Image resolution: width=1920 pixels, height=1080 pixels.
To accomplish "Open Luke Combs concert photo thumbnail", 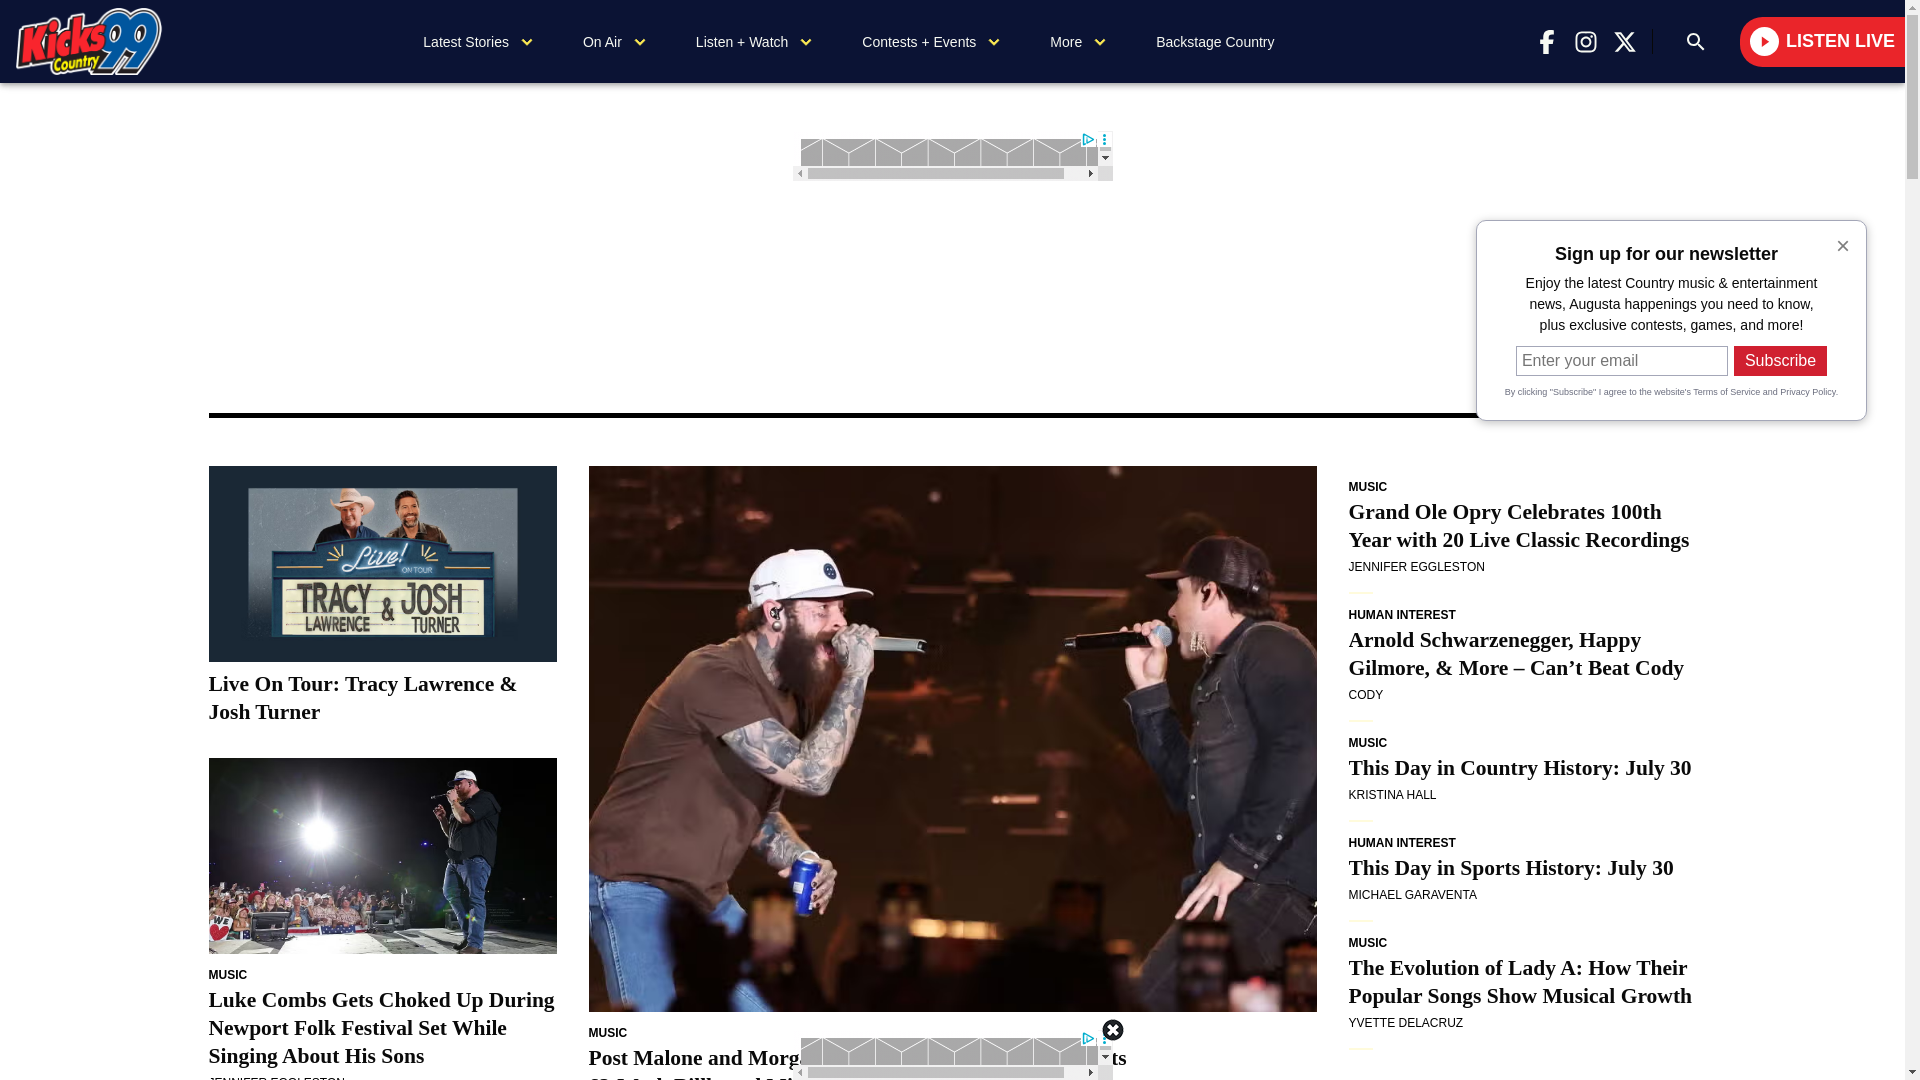I will (x=382, y=856).
